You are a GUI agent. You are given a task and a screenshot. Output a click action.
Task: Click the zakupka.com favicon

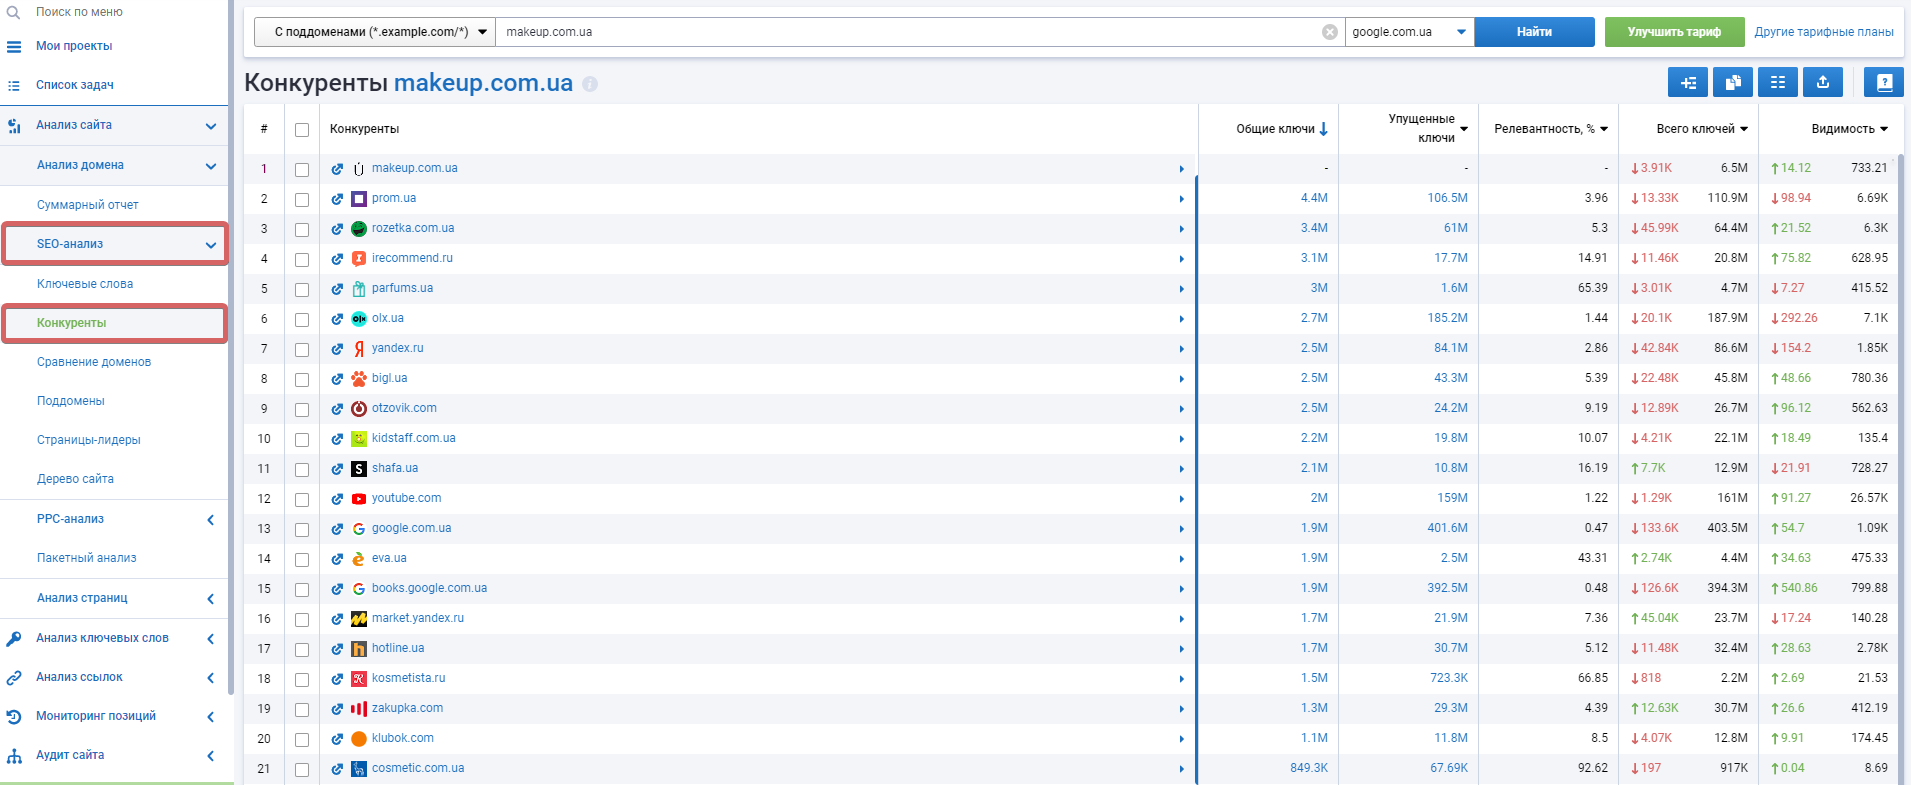(x=359, y=709)
